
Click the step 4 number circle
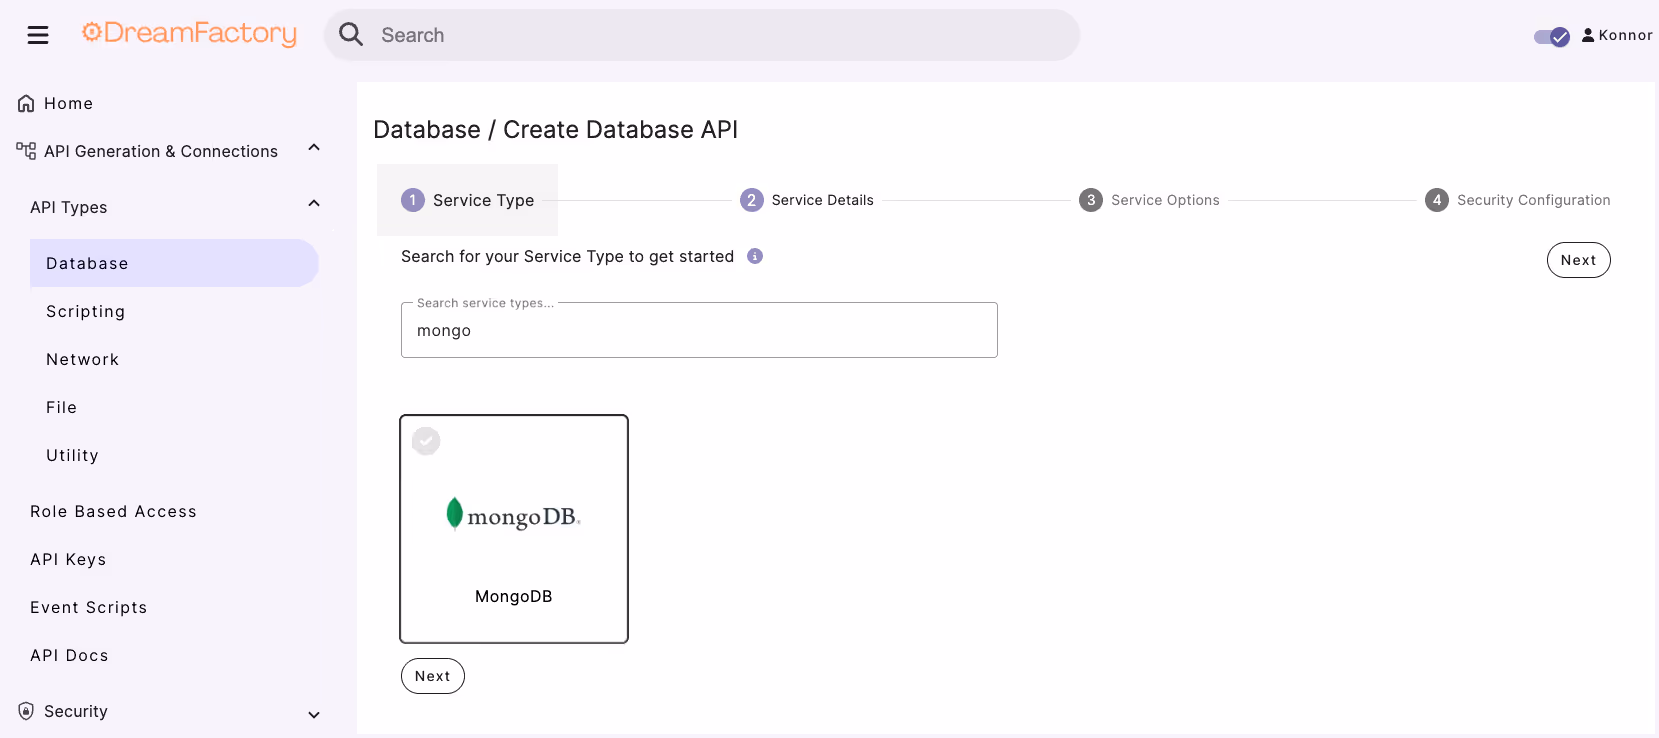[x=1437, y=200]
